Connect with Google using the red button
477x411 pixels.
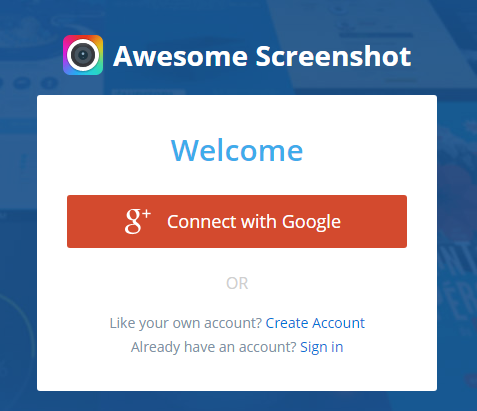point(237,221)
